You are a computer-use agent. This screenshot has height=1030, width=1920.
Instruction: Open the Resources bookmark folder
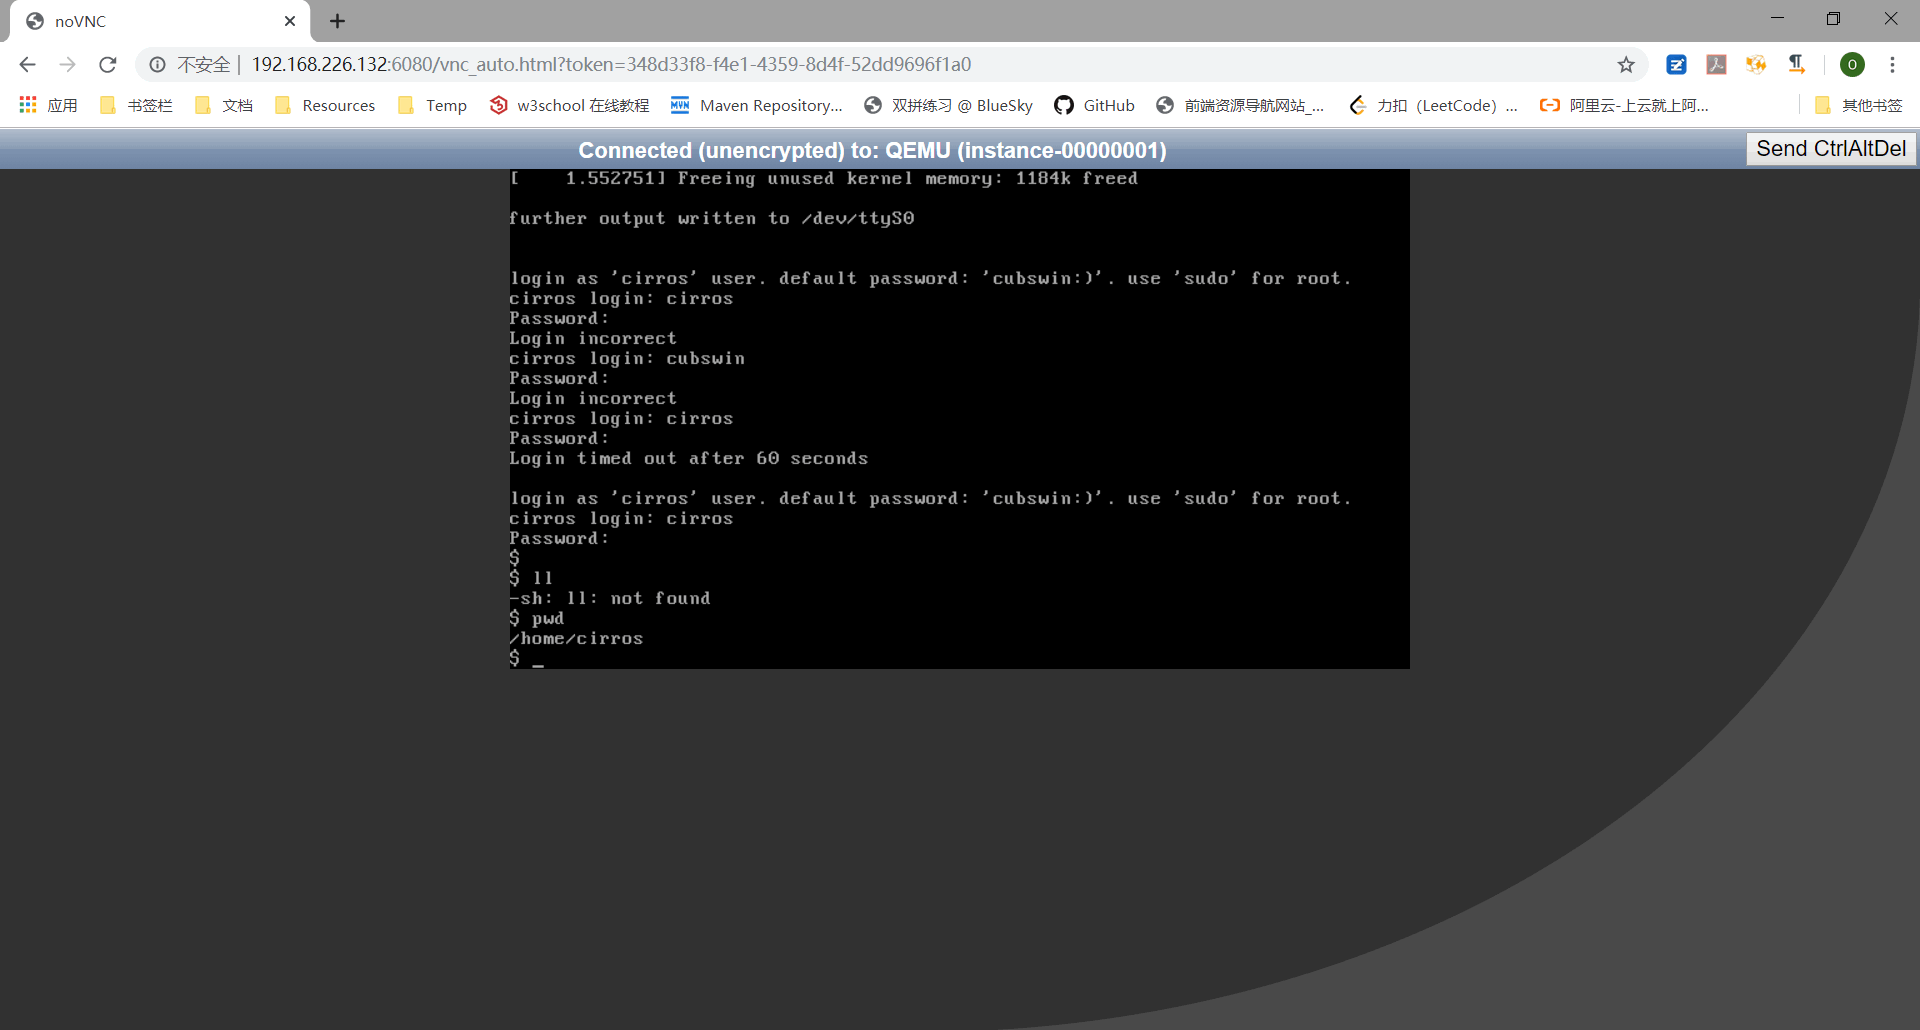coord(325,105)
